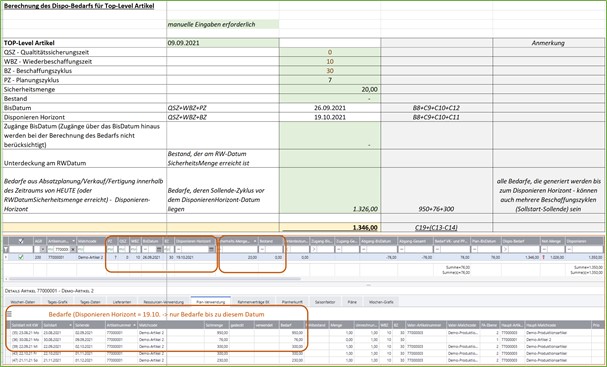The width and height of the screenshot is (607, 367).
Task: Expand the Sicherheits-Menge column header dropdown
Action: [x=255, y=241]
